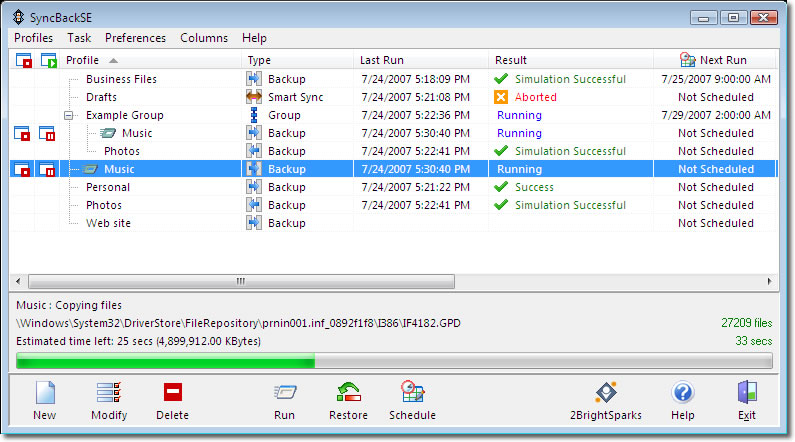The height and width of the screenshot is (442, 795).
Task: Open the Task menu
Action: 79,38
